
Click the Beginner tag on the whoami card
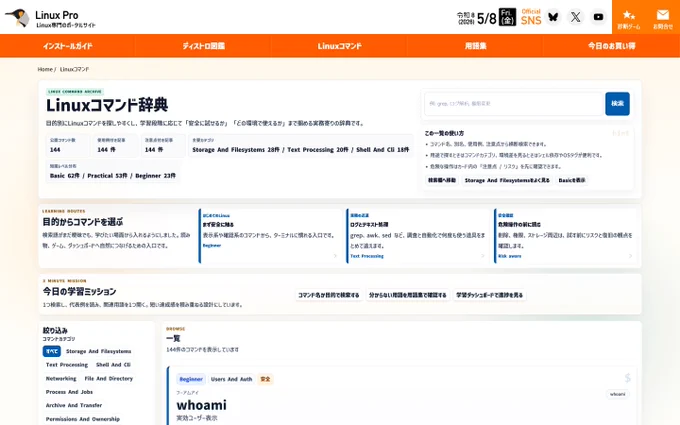pos(191,379)
